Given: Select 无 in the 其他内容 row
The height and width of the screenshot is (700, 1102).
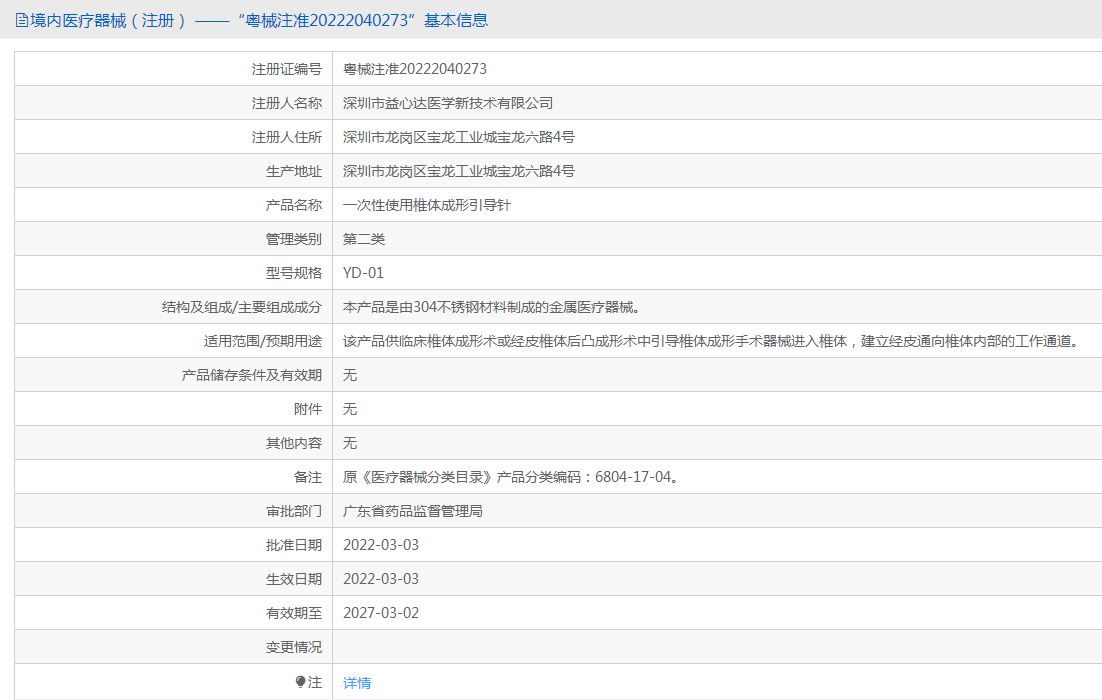Looking at the screenshot, I should 350,443.
